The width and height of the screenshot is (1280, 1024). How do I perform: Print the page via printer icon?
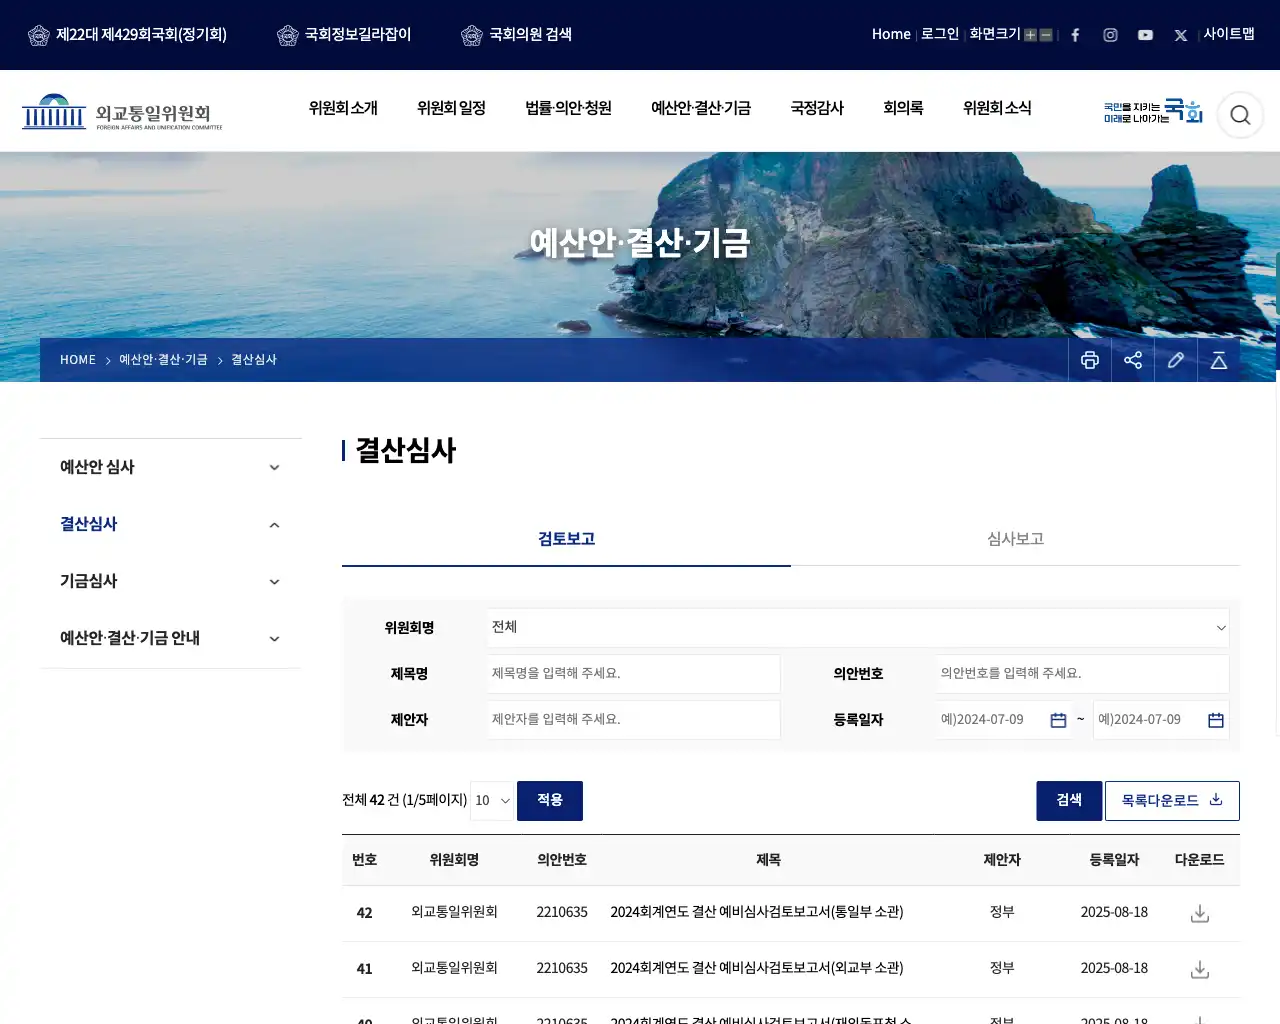click(1090, 360)
